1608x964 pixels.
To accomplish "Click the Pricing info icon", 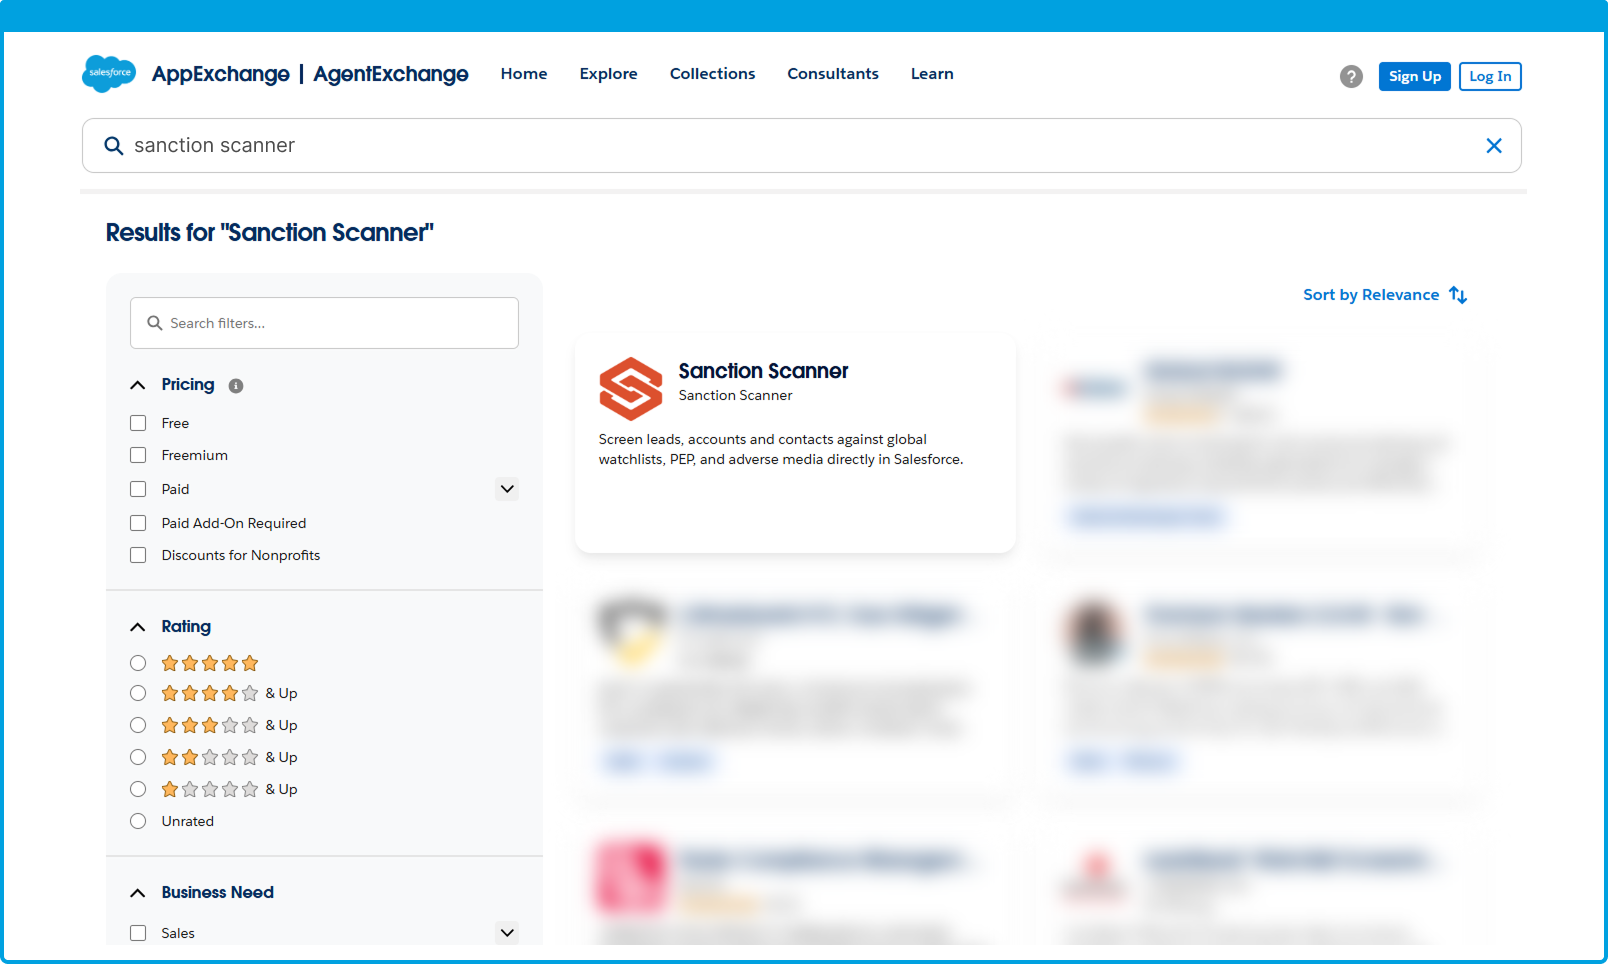I will [x=236, y=386].
